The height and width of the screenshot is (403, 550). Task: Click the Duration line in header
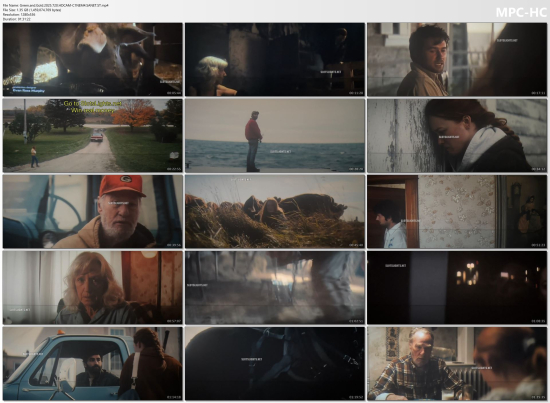16,19
